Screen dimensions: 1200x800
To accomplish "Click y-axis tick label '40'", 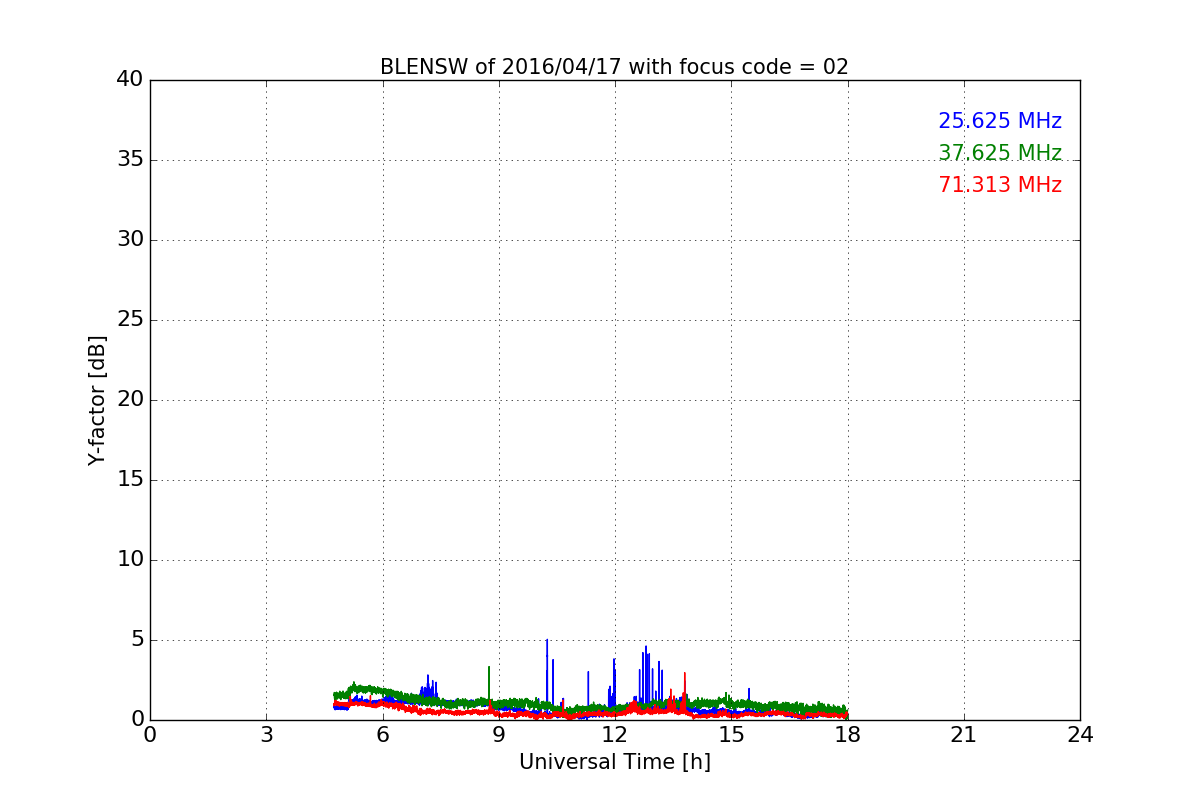I will pyautogui.click(x=130, y=79).
